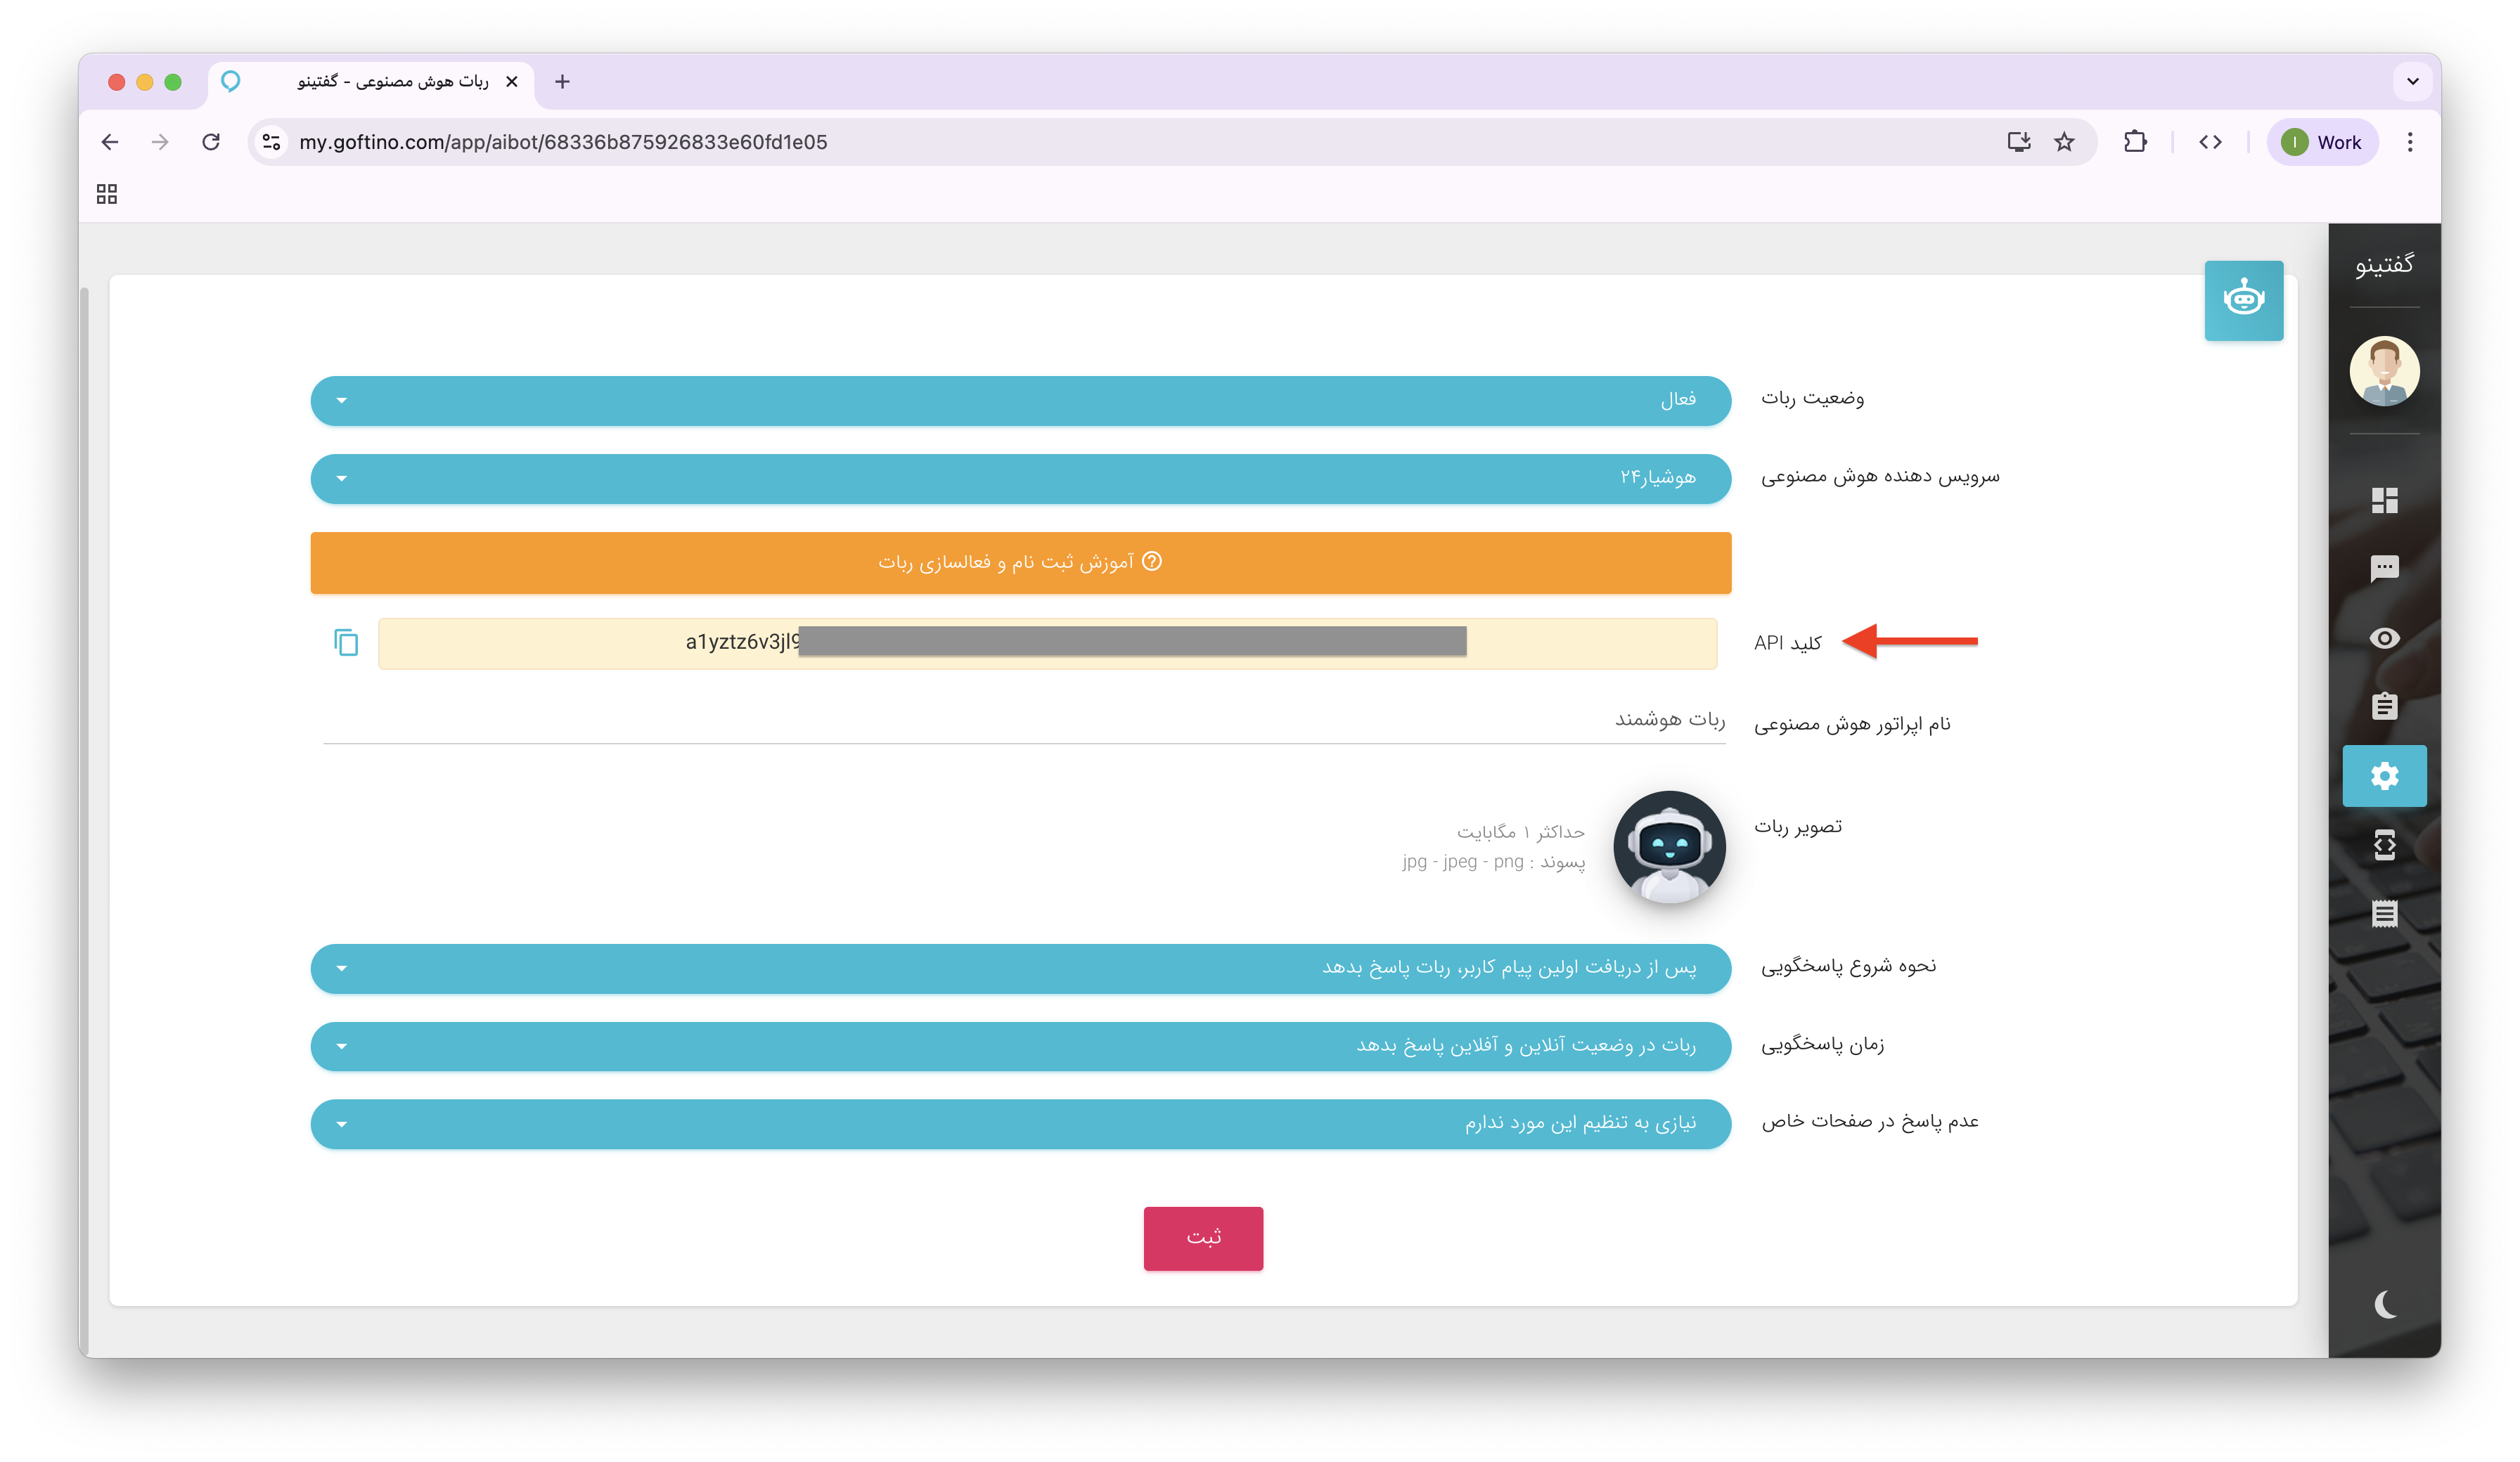The height and width of the screenshot is (1462, 2520).
Task: Toggle dark mode moon icon
Action: coord(2385,1304)
